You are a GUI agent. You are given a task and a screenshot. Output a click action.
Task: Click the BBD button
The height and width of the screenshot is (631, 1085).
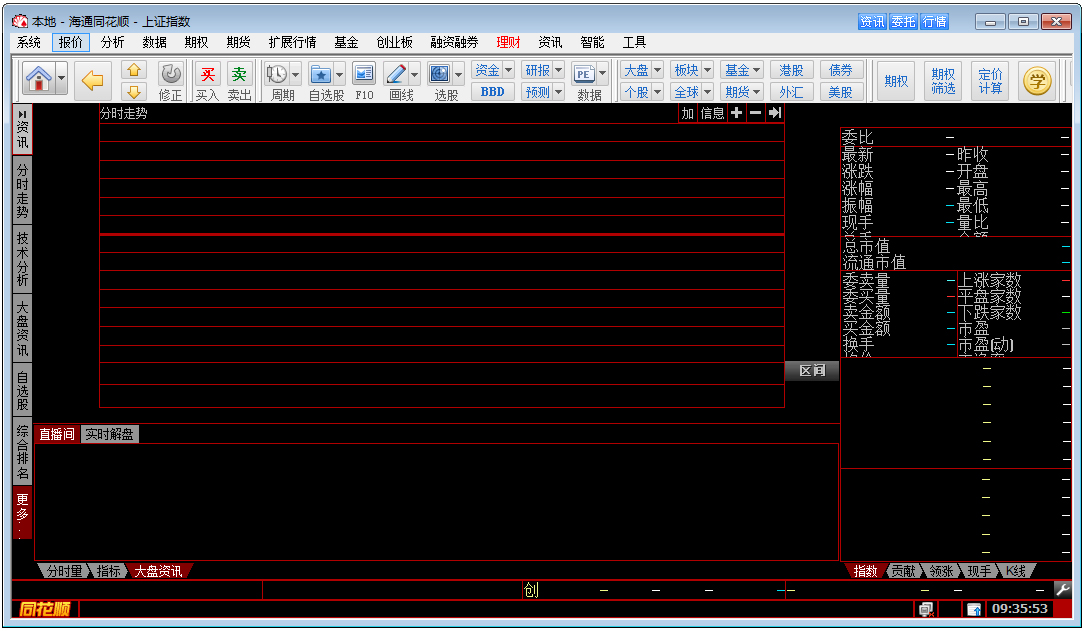[x=492, y=91]
